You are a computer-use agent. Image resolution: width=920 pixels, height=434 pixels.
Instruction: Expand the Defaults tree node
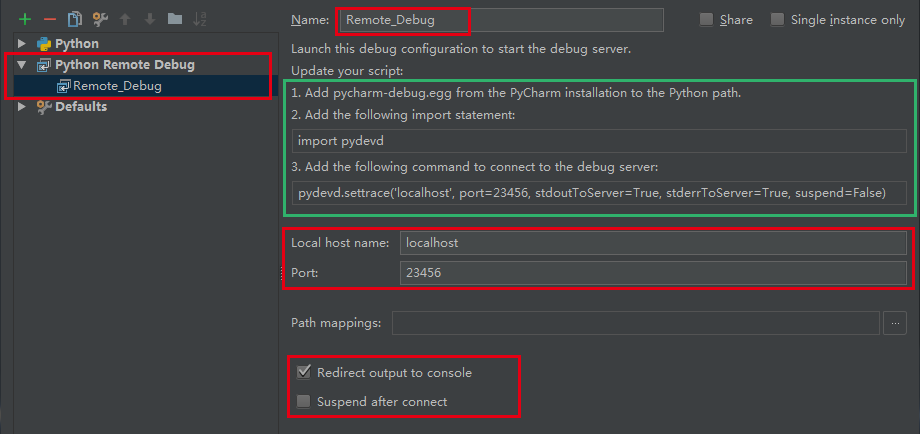(22, 107)
